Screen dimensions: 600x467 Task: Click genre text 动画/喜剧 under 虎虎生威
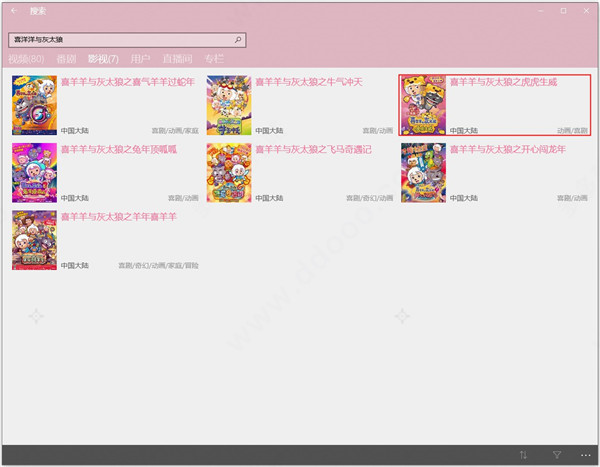click(572, 131)
